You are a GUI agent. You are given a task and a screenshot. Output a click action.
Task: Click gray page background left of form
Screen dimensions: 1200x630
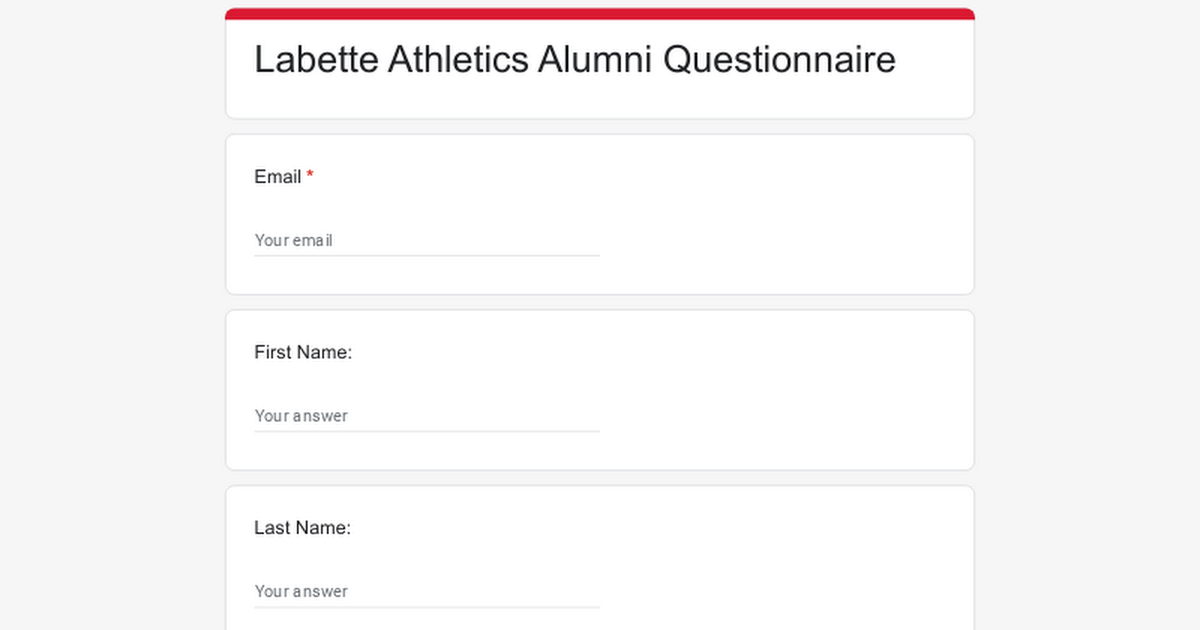point(112,315)
